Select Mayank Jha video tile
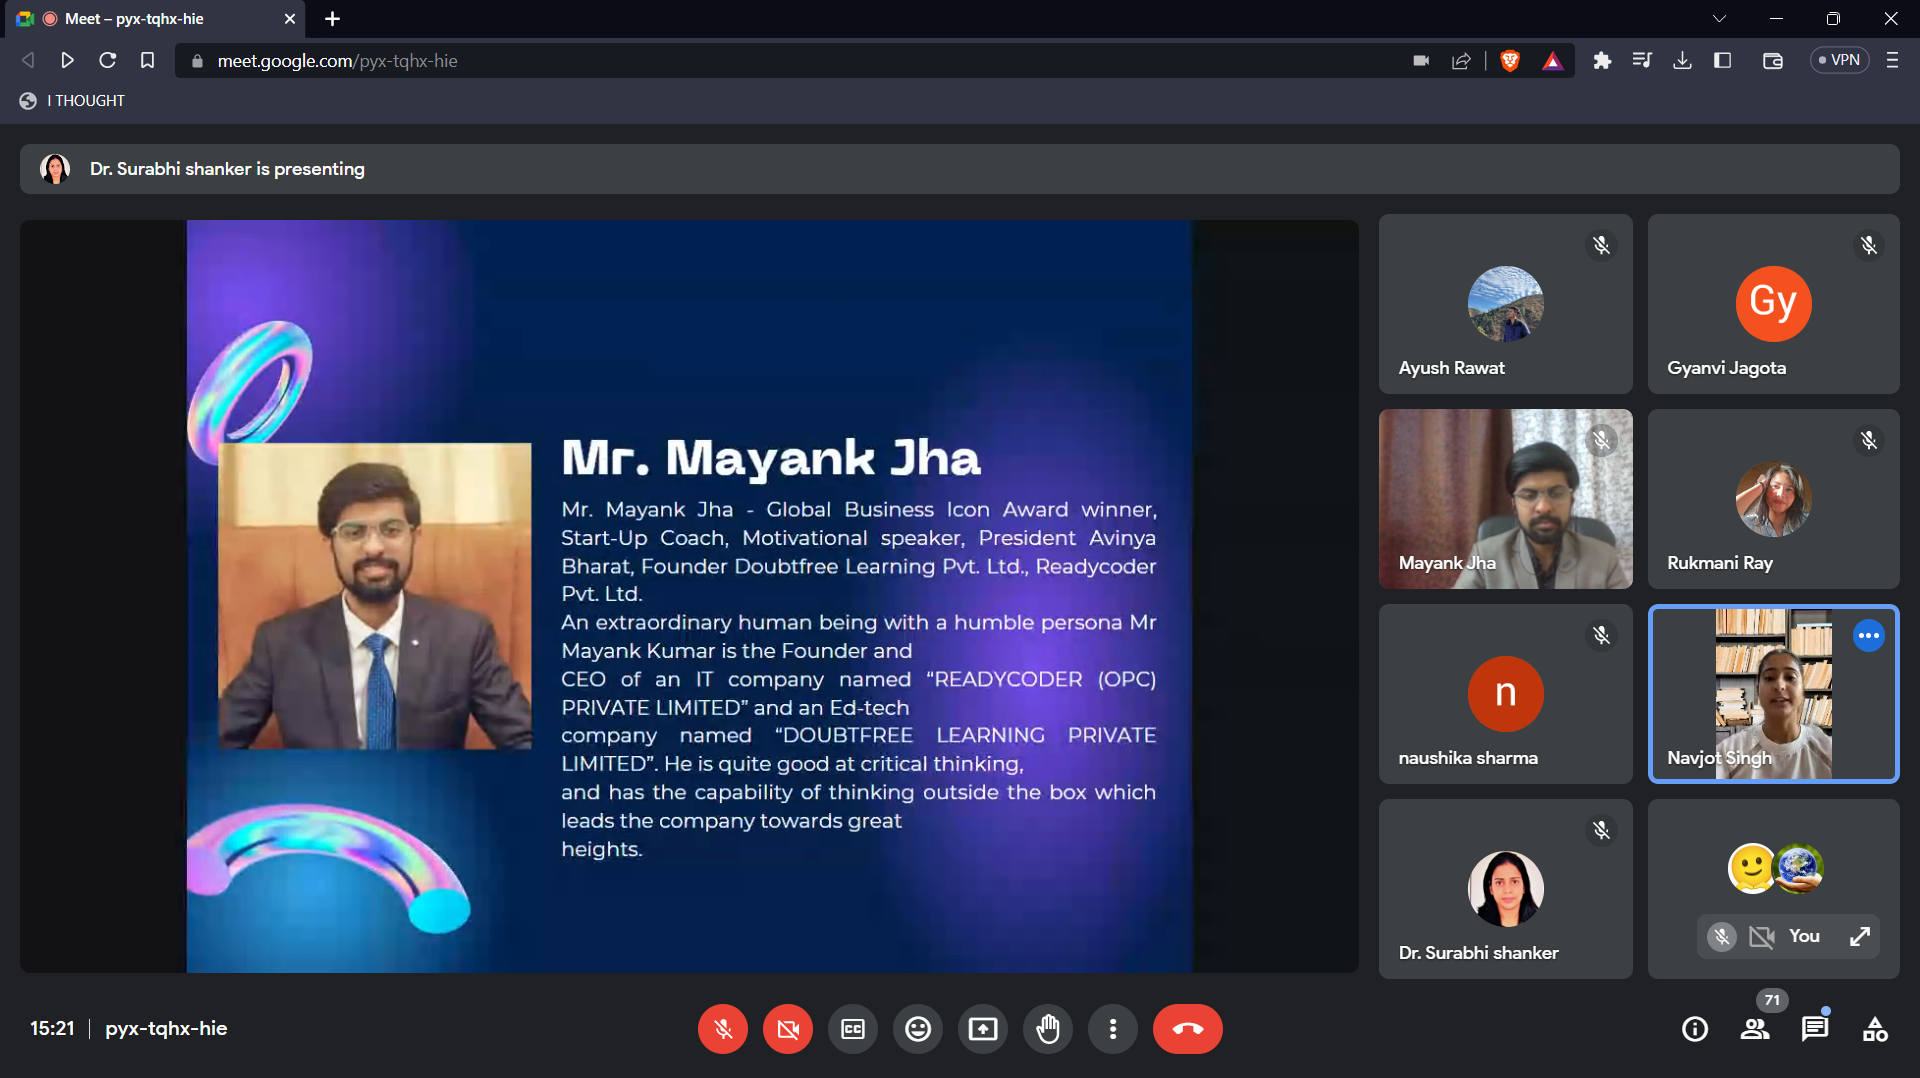 (1505, 499)
